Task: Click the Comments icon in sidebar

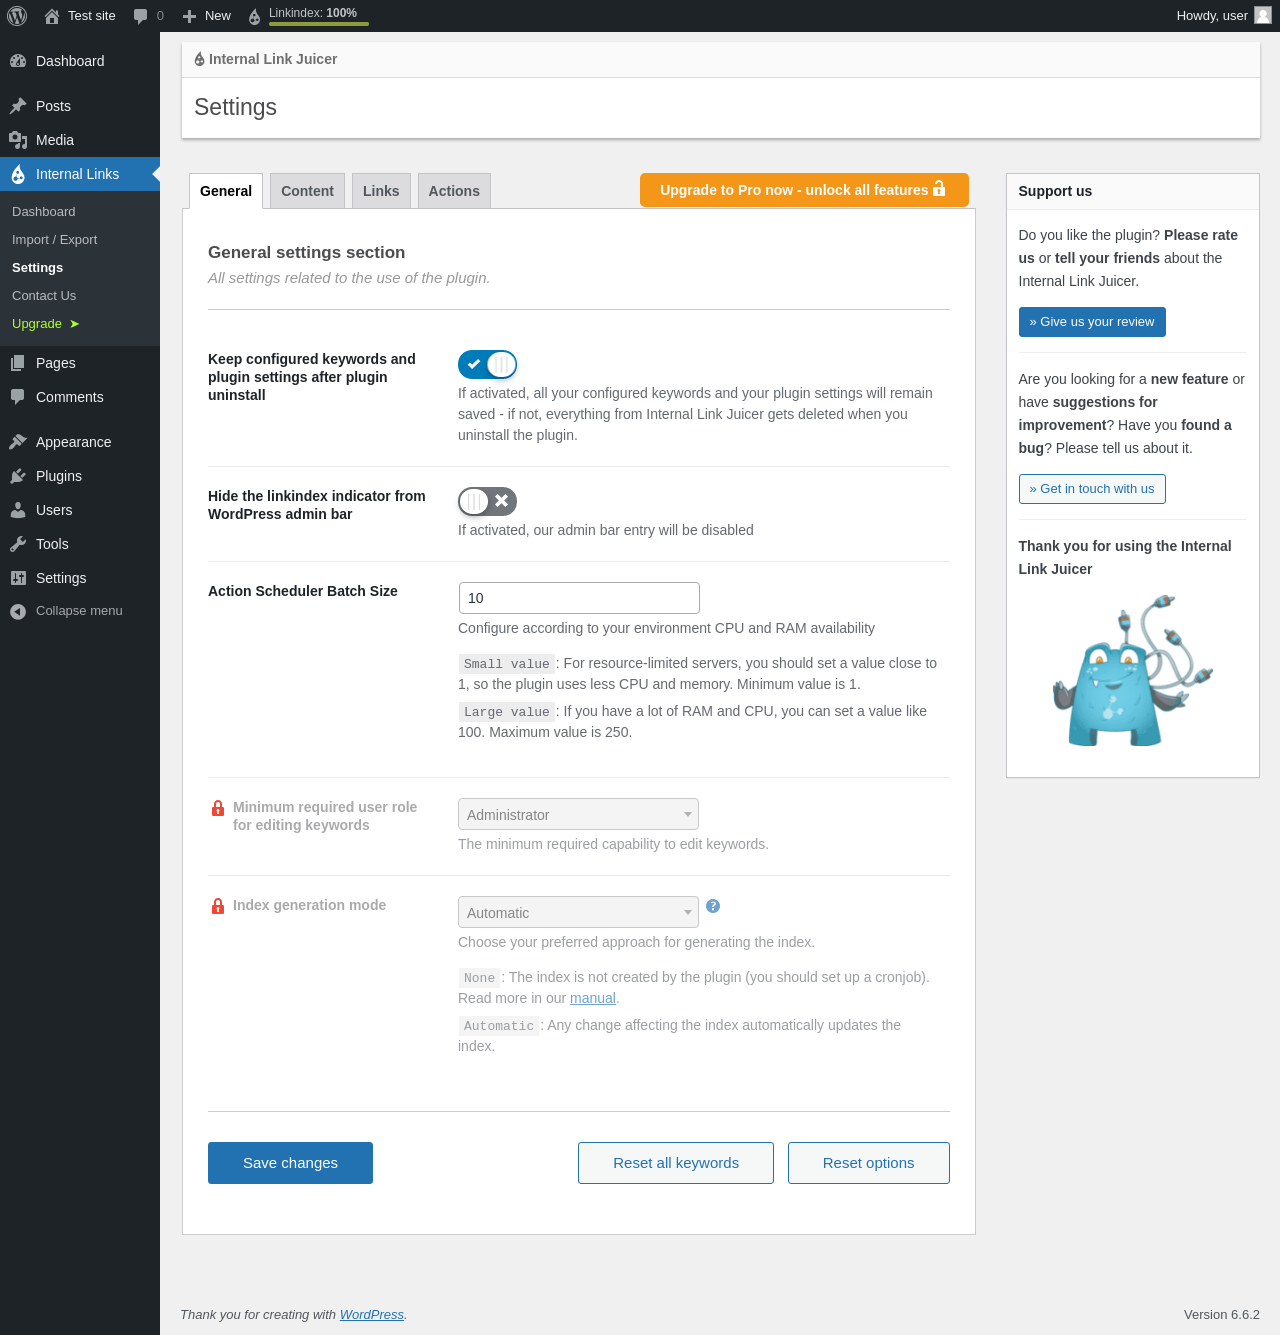Action: [18, 397]
